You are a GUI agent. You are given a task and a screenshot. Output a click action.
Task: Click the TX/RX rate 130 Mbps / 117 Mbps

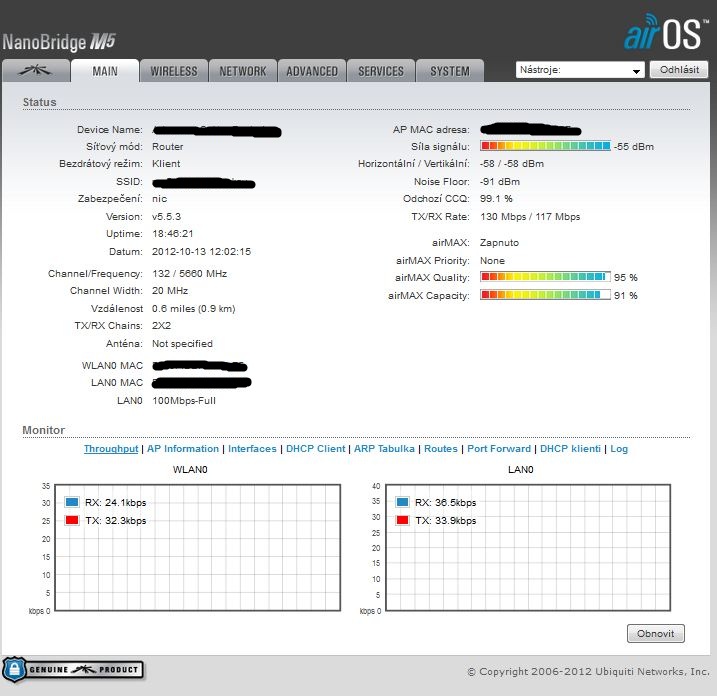point(530,217)
